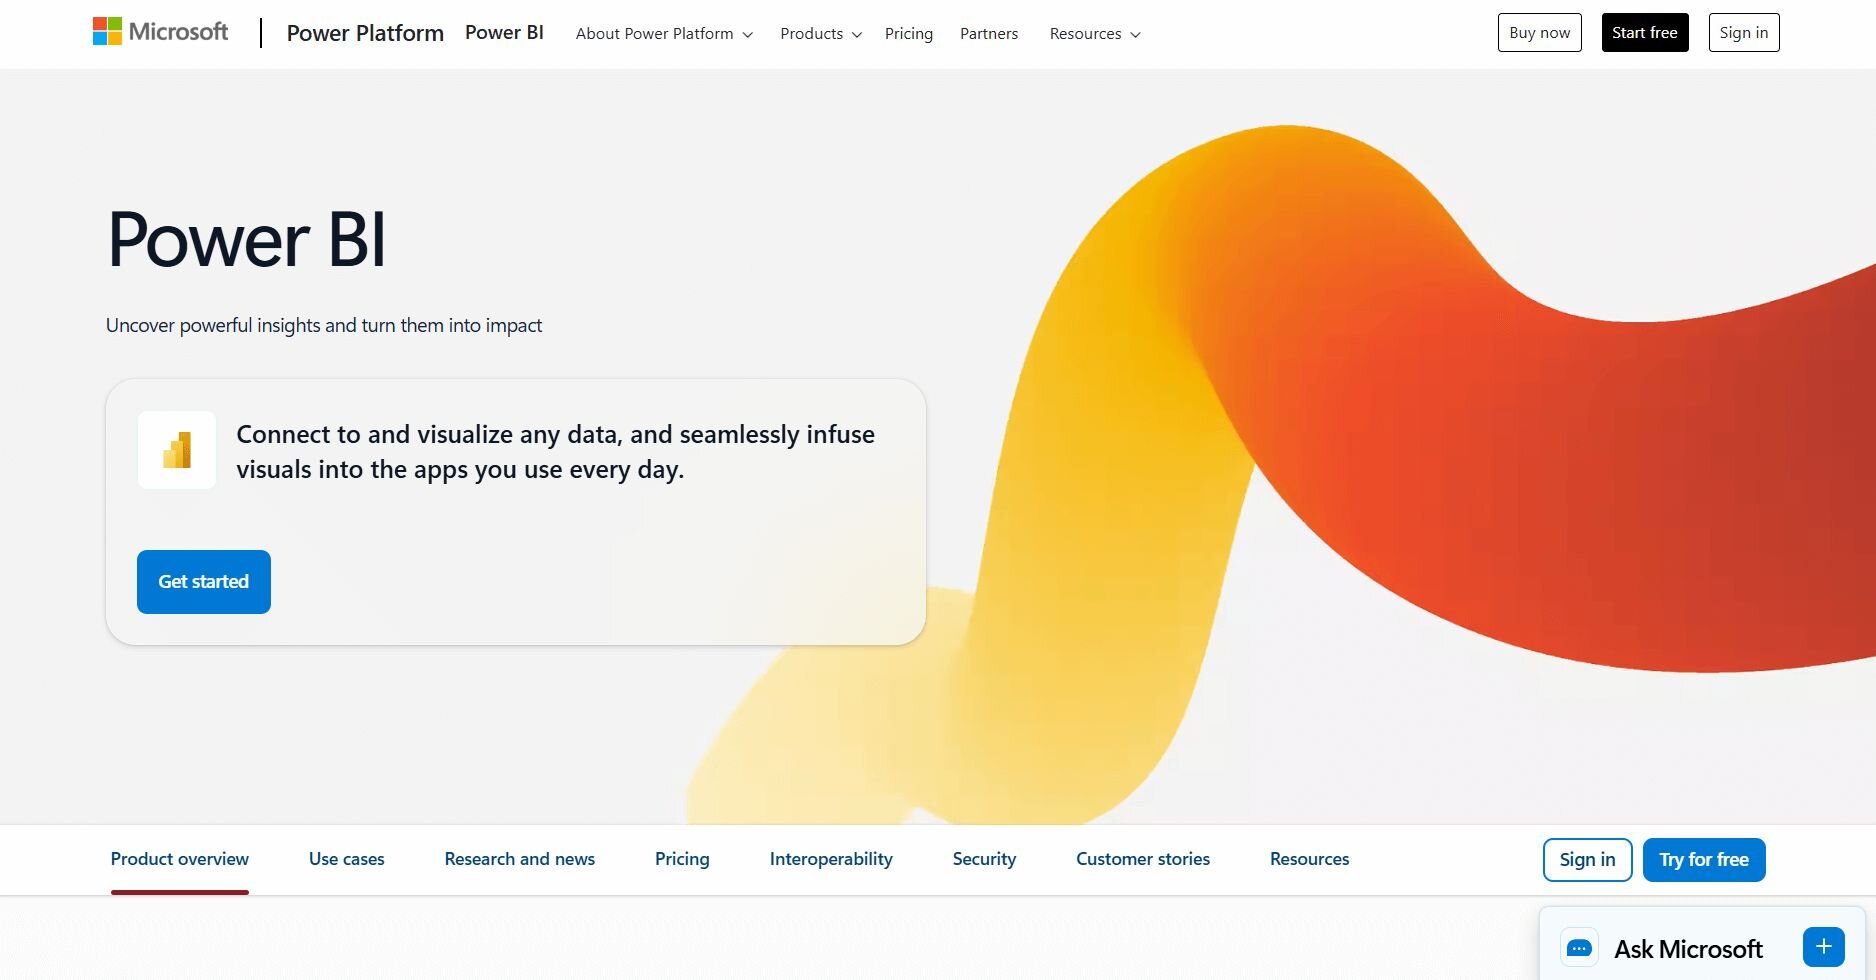Click the black Start free button
1876x980 pixels.
[1644, 33]
